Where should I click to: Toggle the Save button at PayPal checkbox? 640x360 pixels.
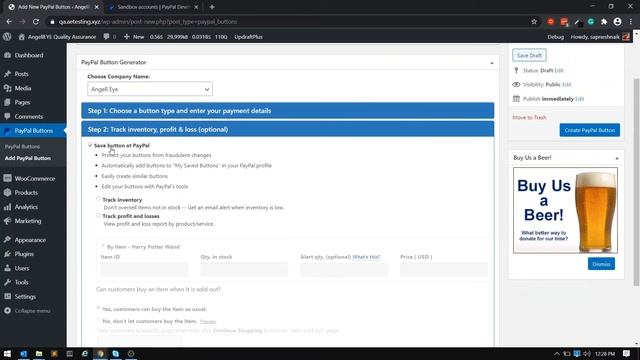[x=90, y=145]
